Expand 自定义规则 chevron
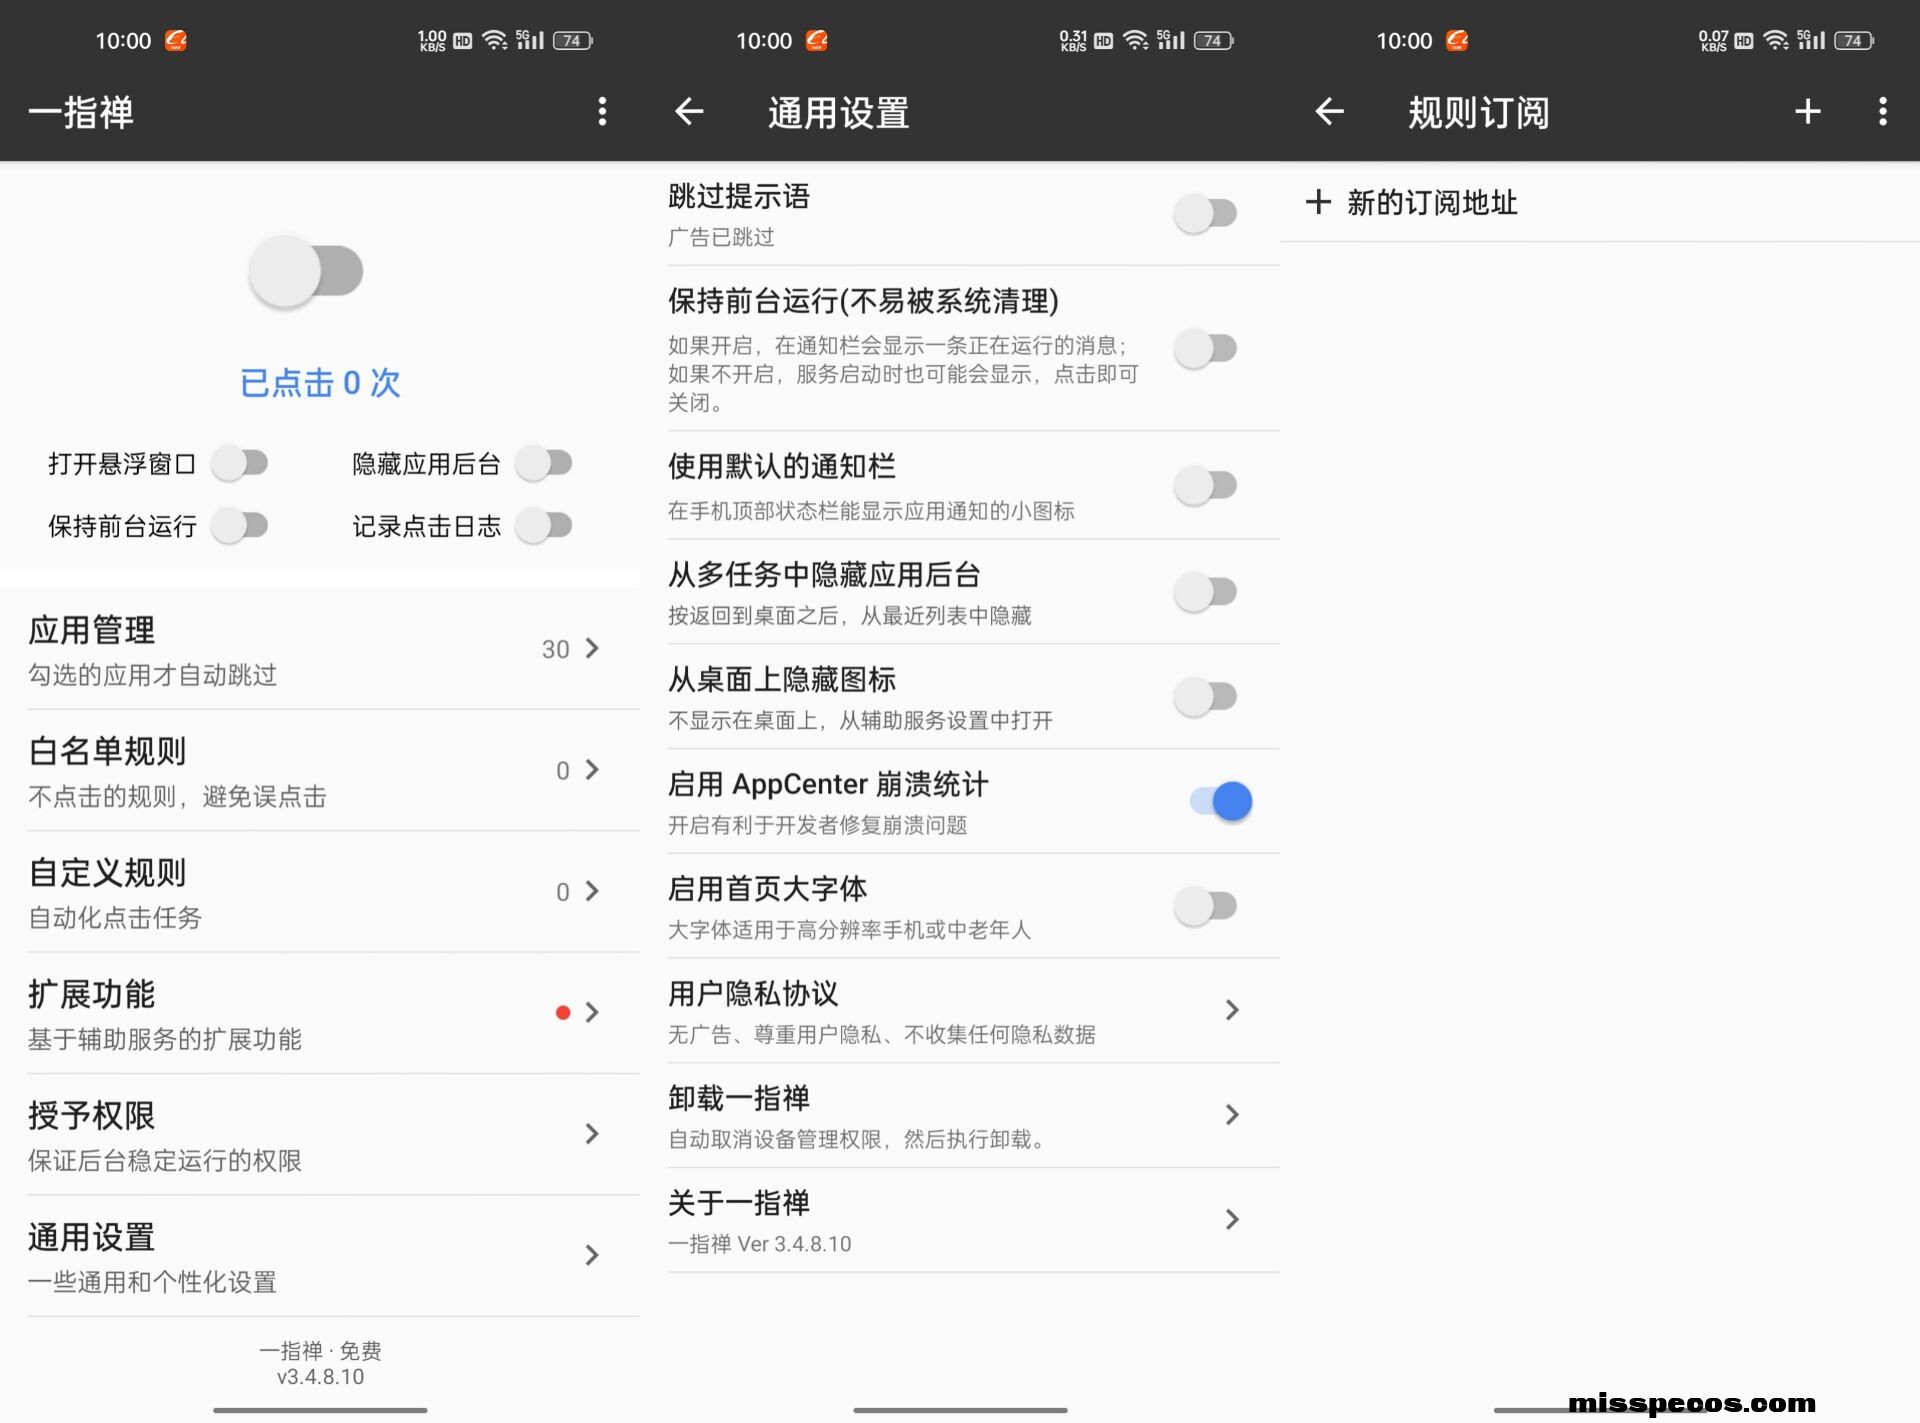Viewport: 1920px width, 1423px height. click(x=593, y=891)
